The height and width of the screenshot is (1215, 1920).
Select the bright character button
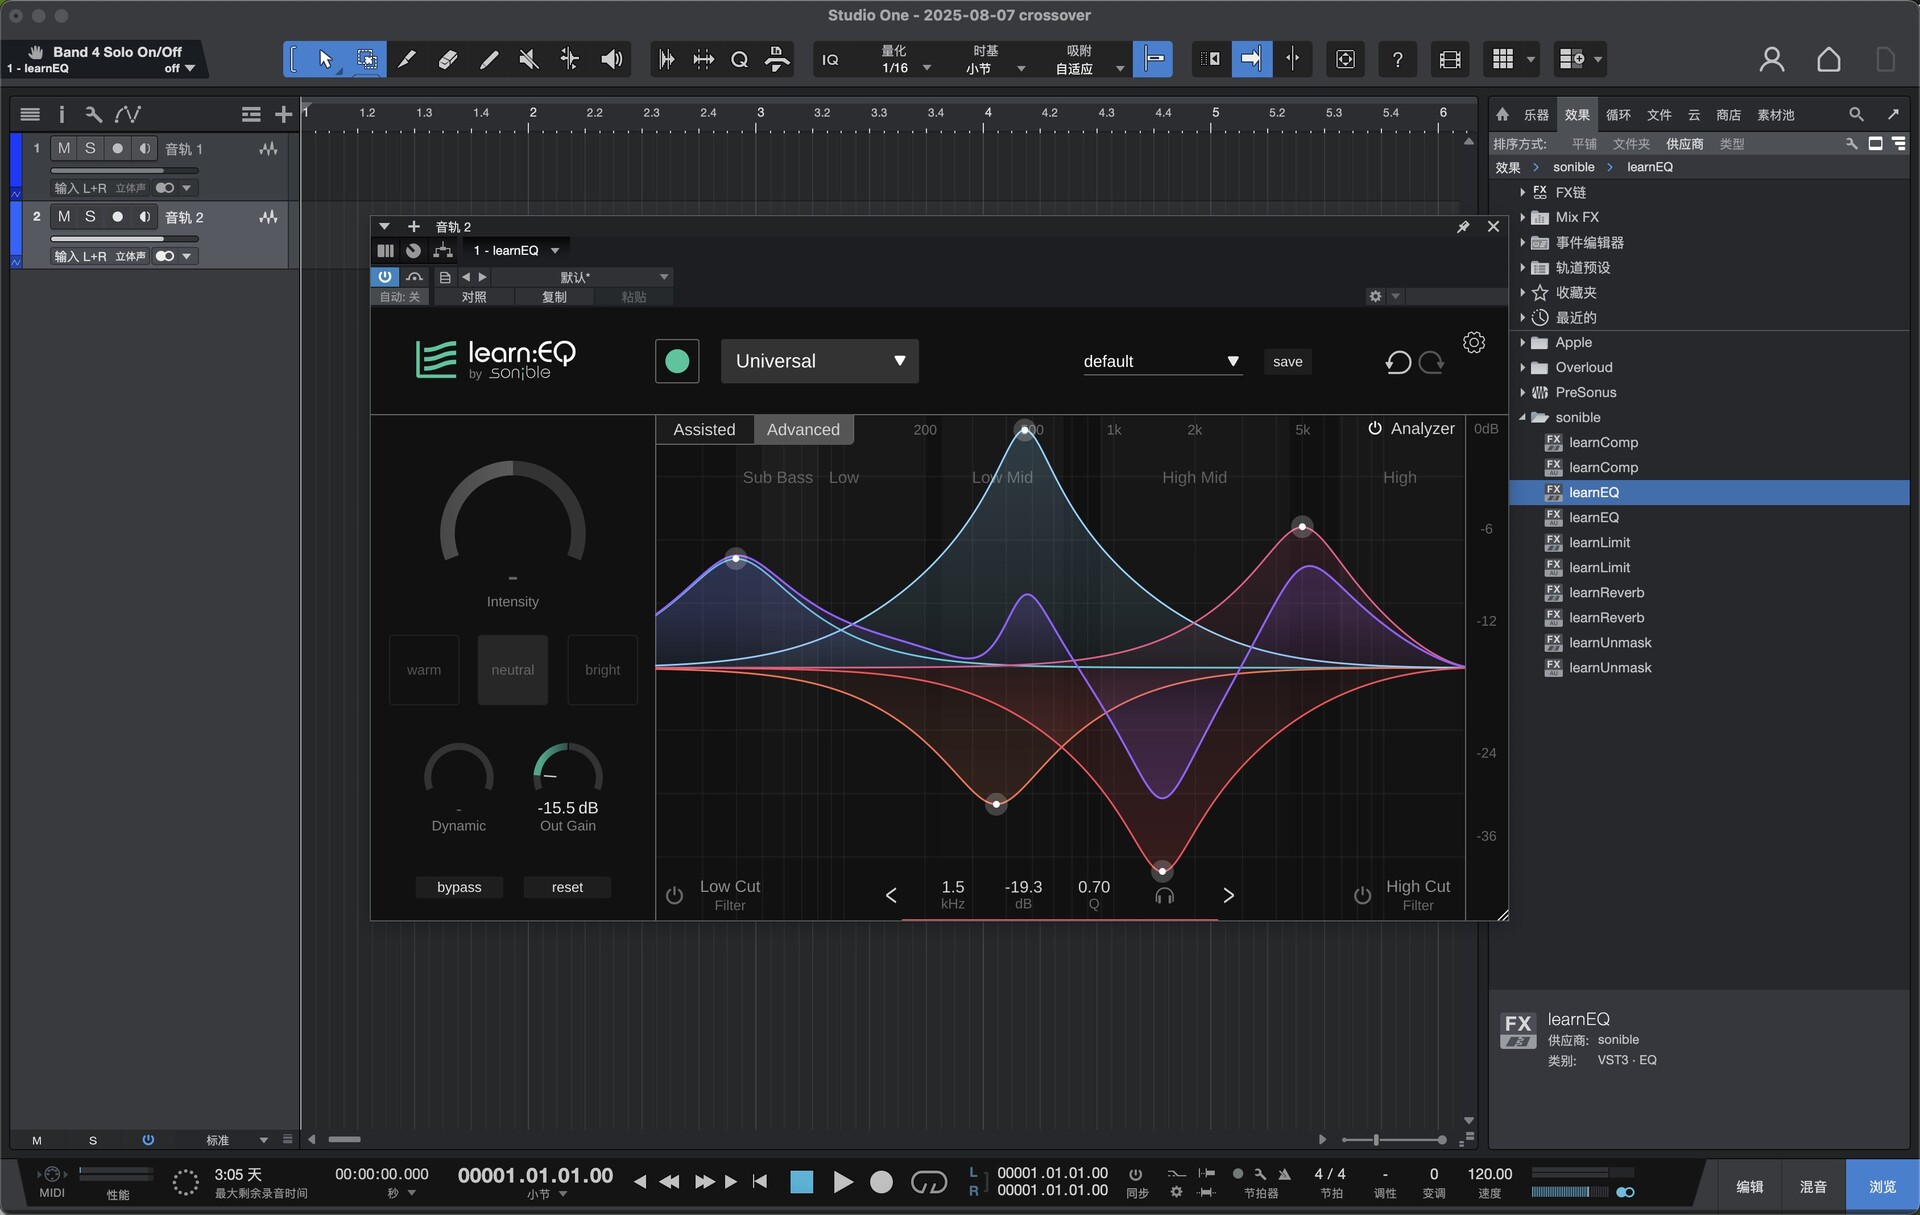(x=602, y=670)
